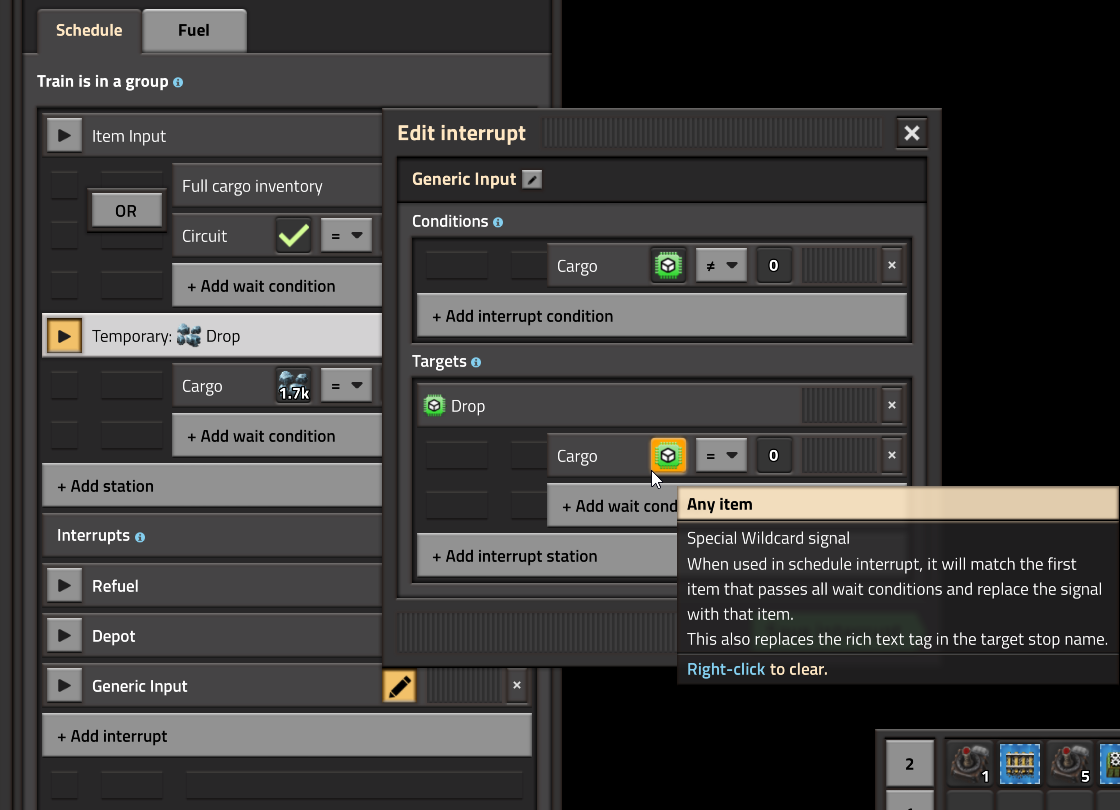Select quickbar row number 2
Viewport: 1120px width, 810px height.
click(909, 764)
